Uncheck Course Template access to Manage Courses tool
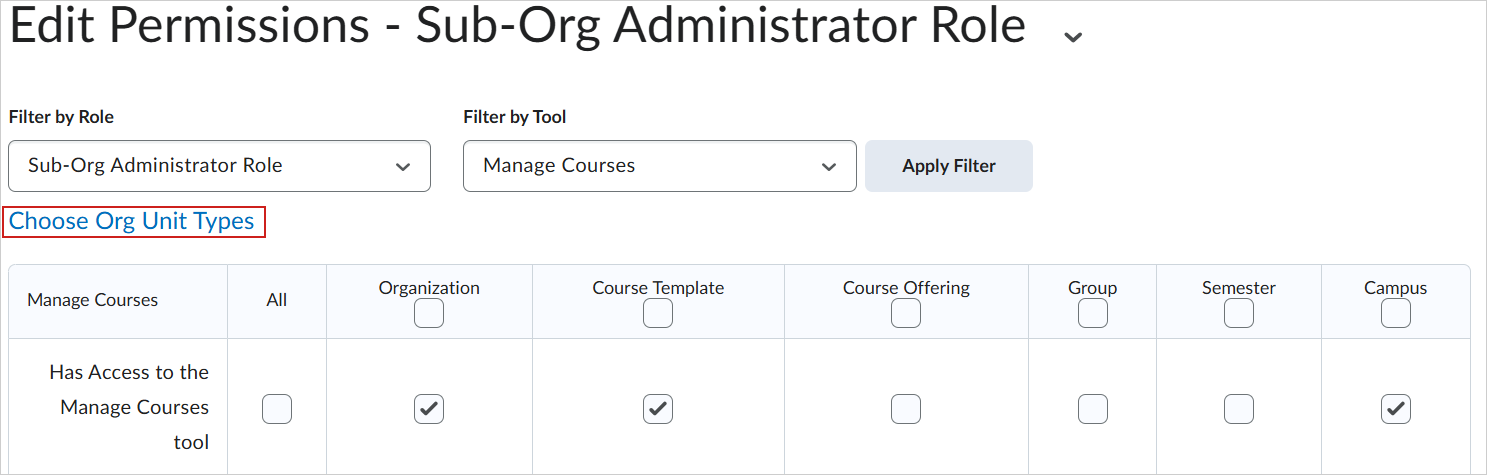The width and height of the screenshot is (1487, 475). [x=658, y=408]
